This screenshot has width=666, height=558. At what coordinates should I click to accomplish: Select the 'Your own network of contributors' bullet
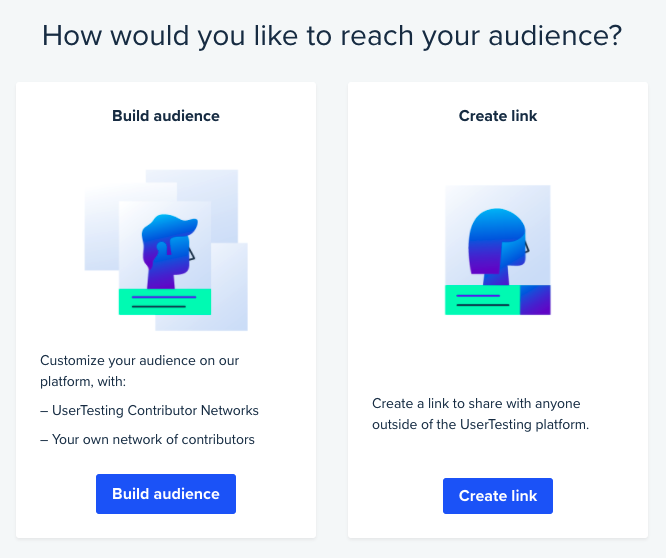[x=147, y=440]
